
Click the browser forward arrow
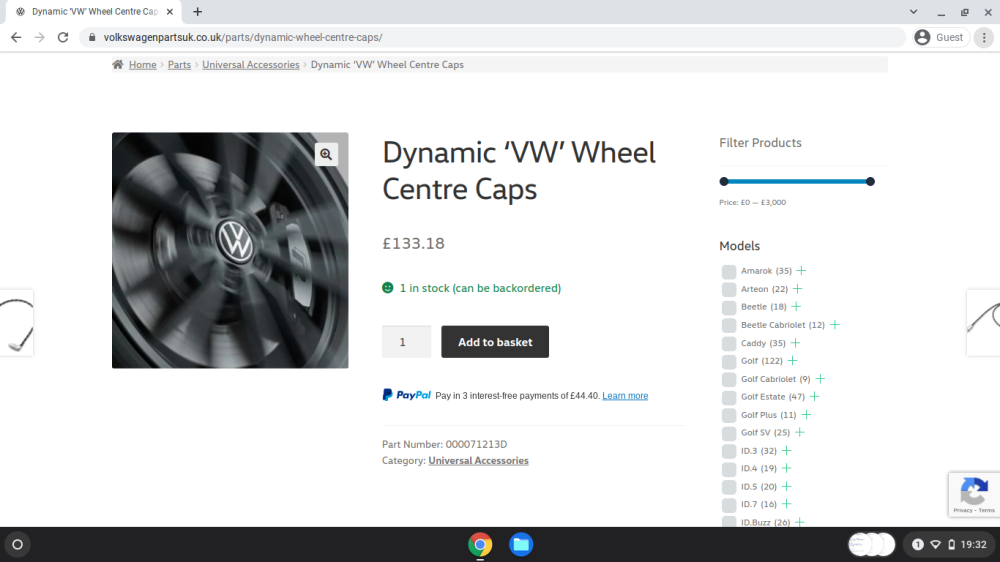pyautogui.click(x=40, y=37)
